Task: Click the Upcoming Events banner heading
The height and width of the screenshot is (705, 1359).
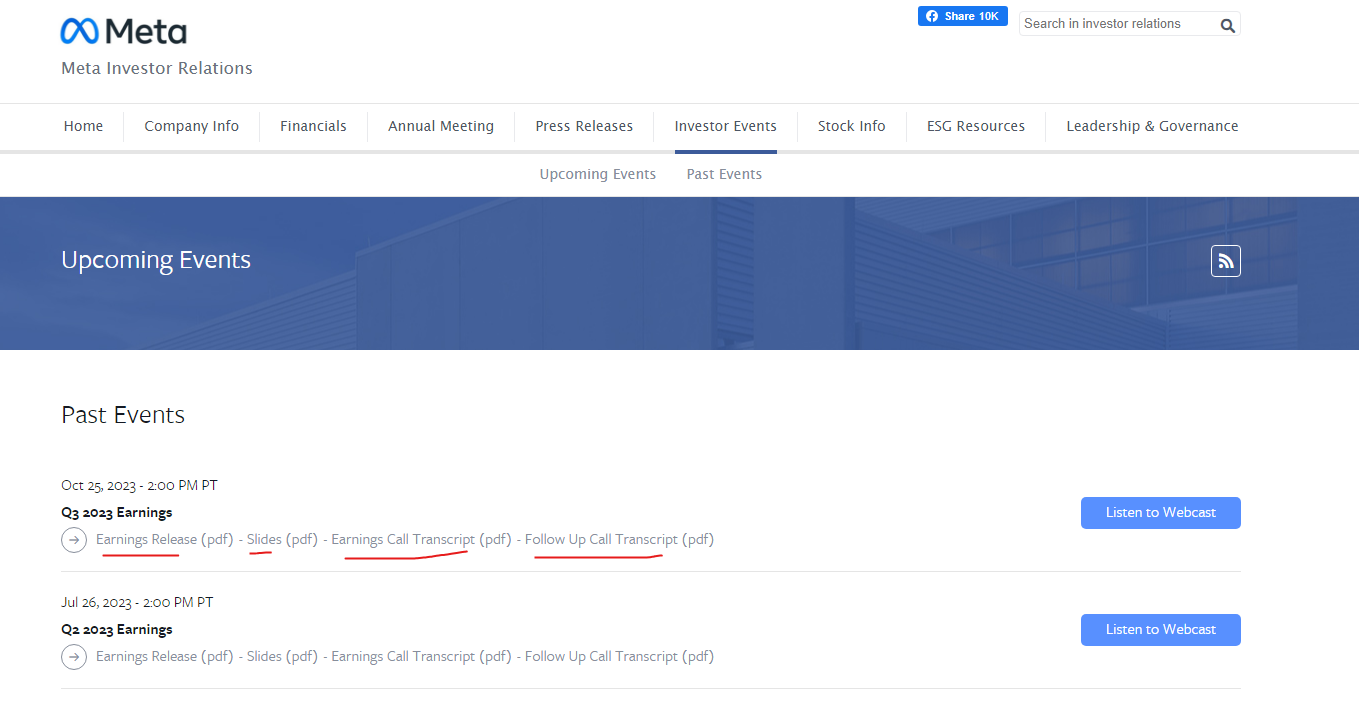Action: (156, 260)
